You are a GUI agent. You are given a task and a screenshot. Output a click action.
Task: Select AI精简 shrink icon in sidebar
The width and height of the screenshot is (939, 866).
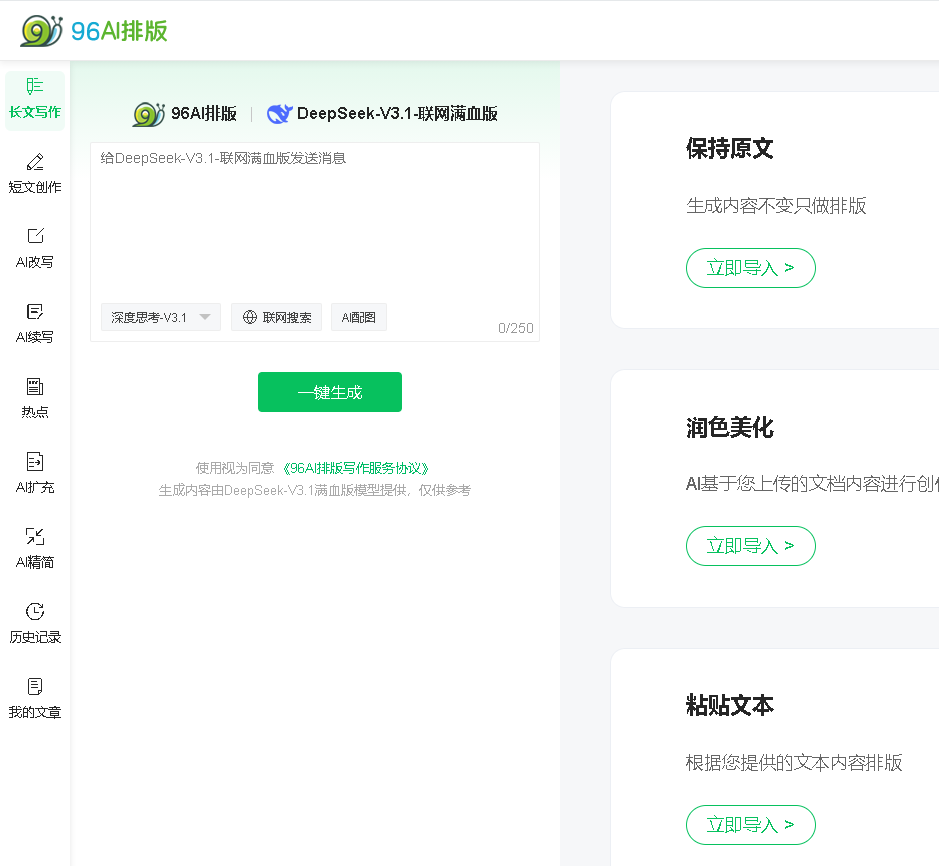[x=35, y=537]
